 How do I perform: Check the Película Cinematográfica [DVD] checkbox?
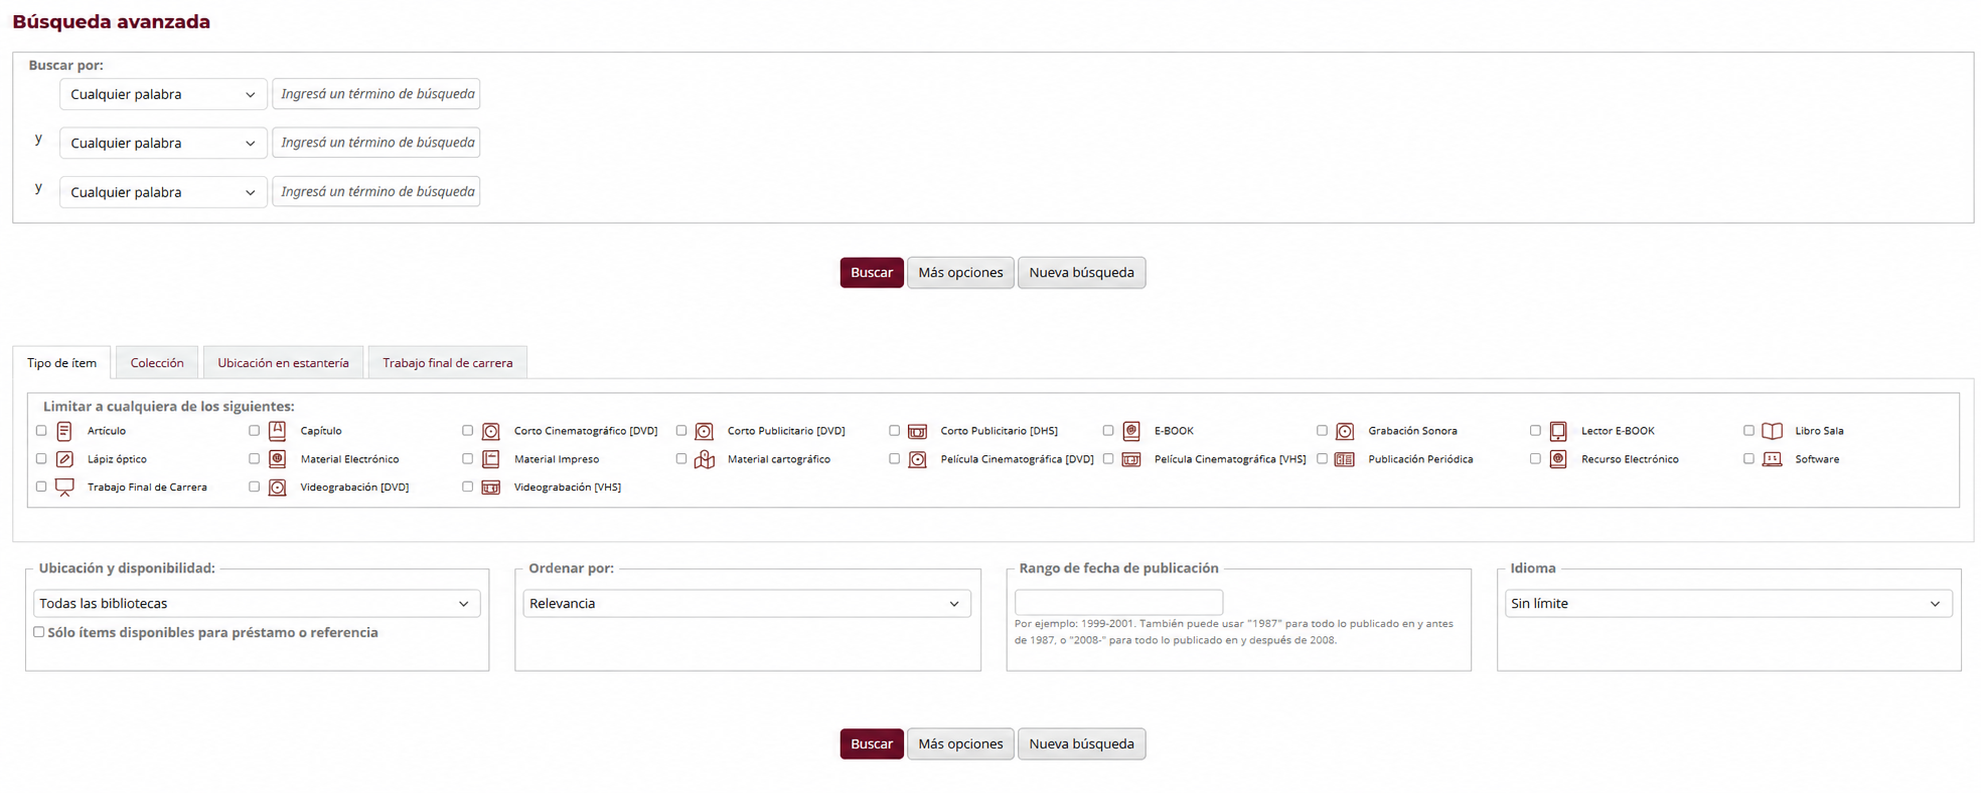(894, 459)
